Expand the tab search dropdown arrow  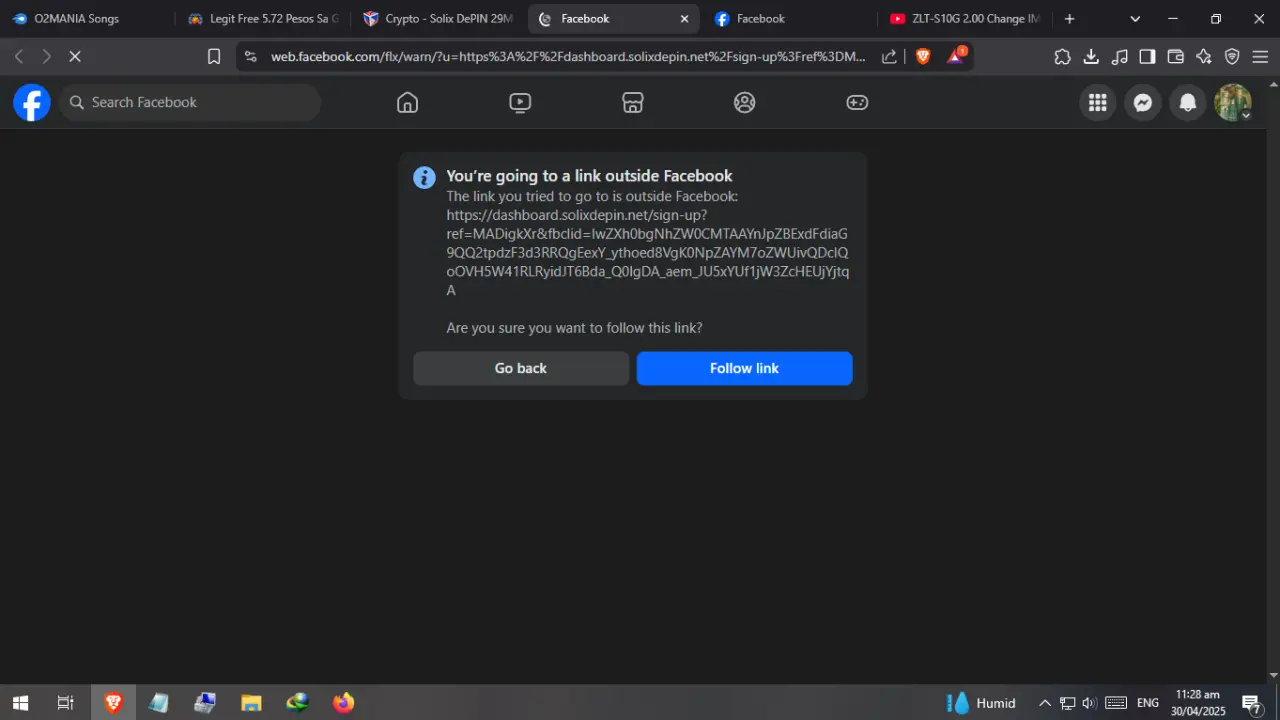coord(1135,19)
